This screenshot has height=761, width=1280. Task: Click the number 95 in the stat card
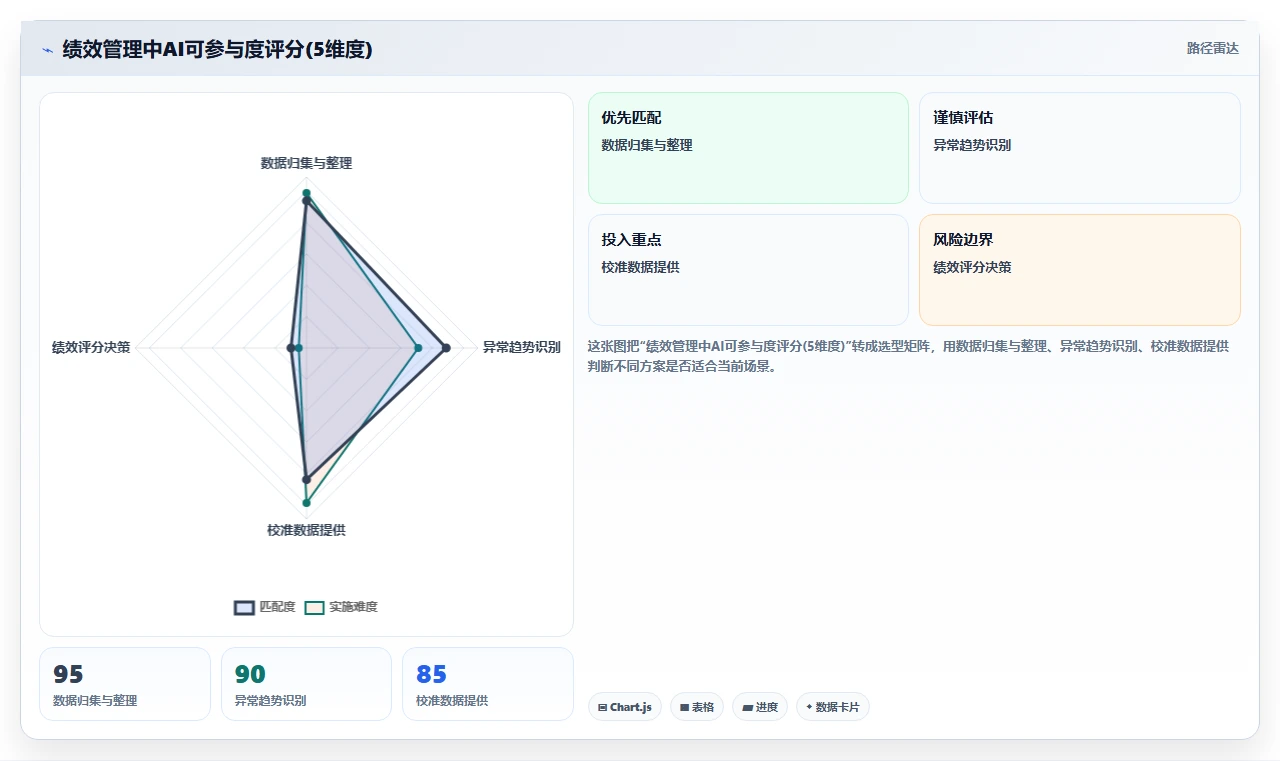pyautogui.click(x=68, y=674)
